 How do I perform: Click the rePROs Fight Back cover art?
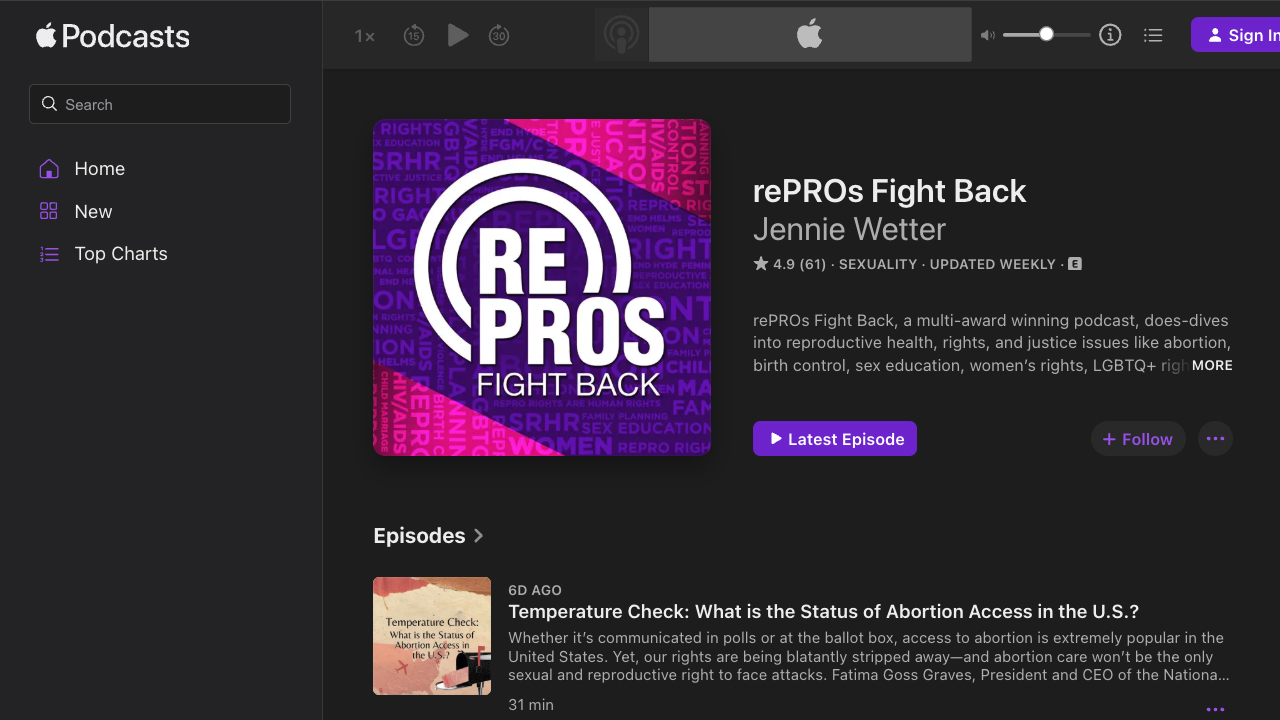coord(542,288)
